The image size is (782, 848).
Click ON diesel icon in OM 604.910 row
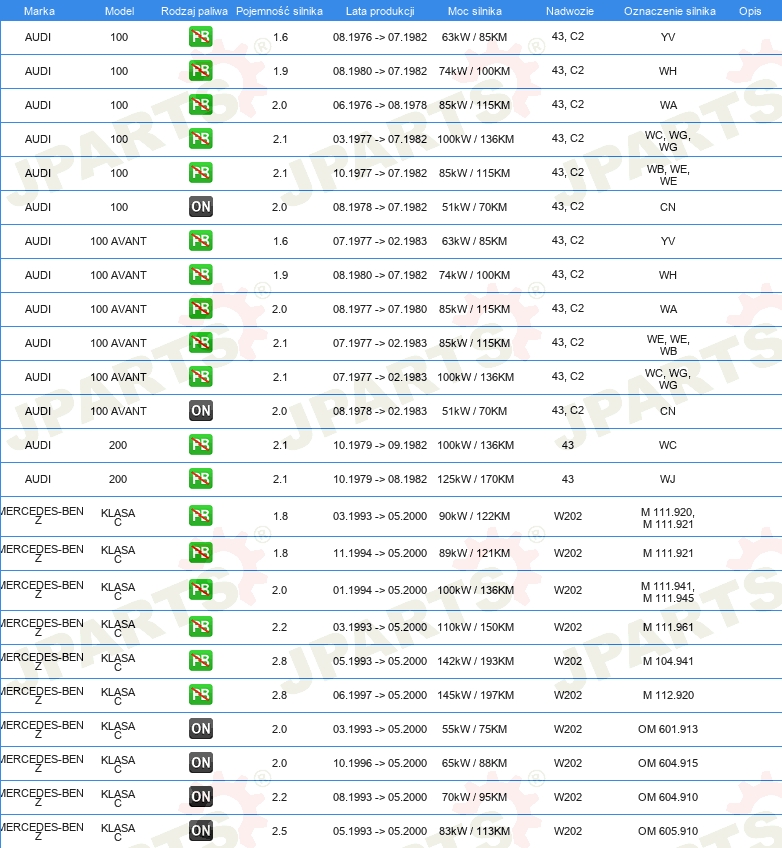[201, 797]
